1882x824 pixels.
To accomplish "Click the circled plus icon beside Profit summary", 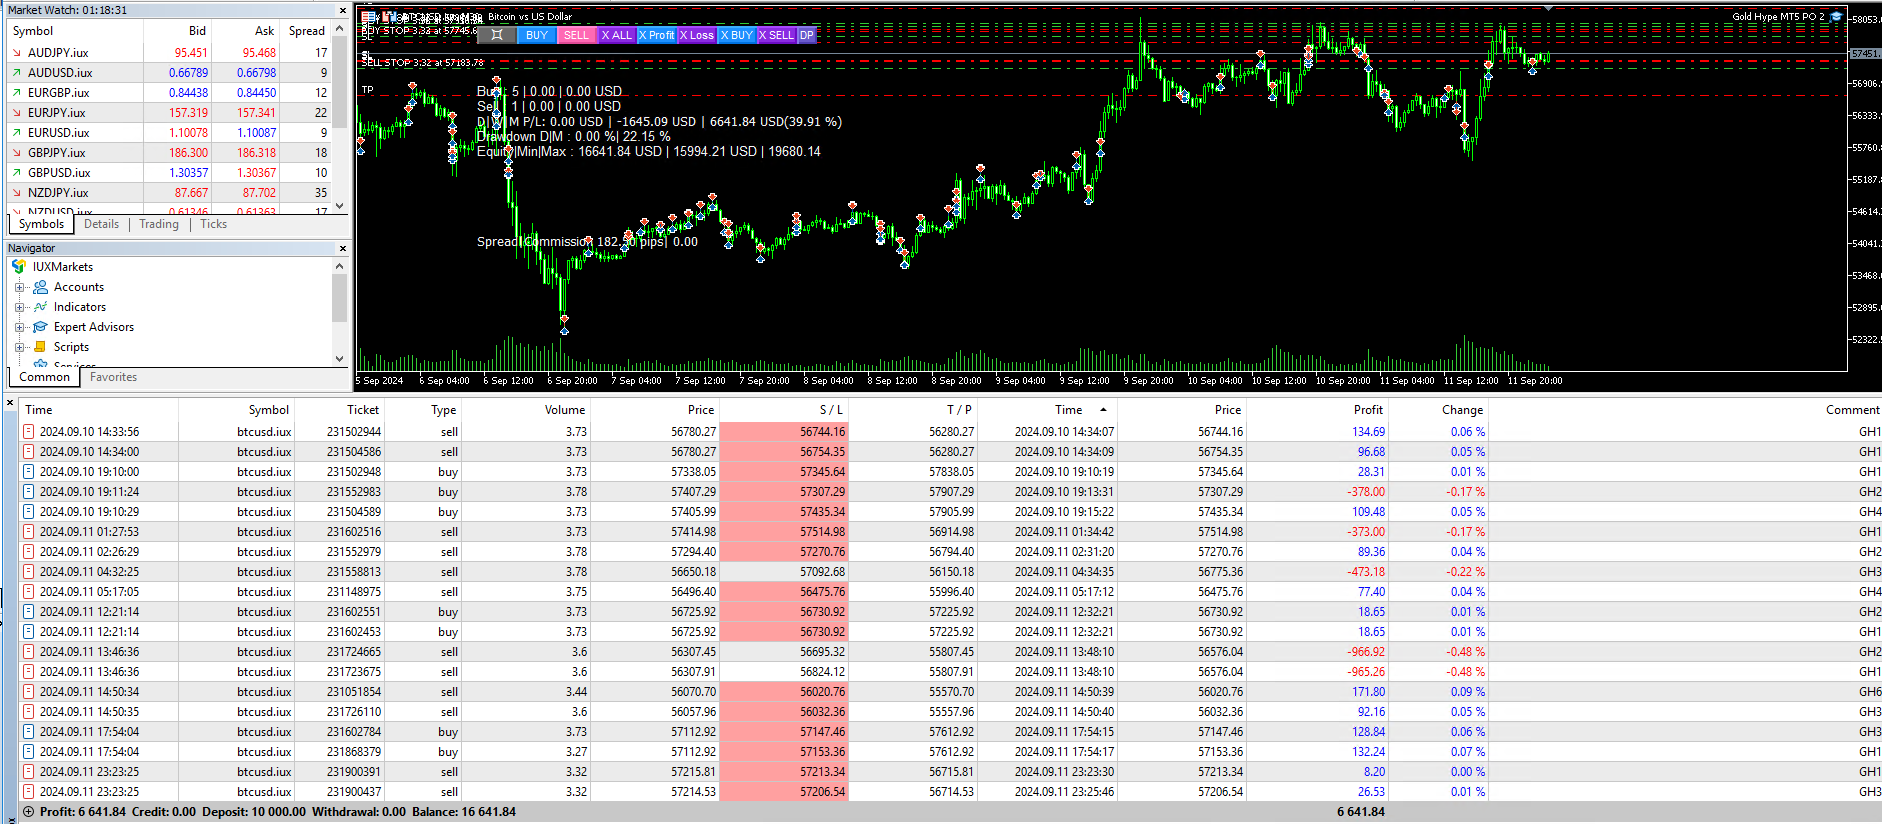I will coord(28,812).
